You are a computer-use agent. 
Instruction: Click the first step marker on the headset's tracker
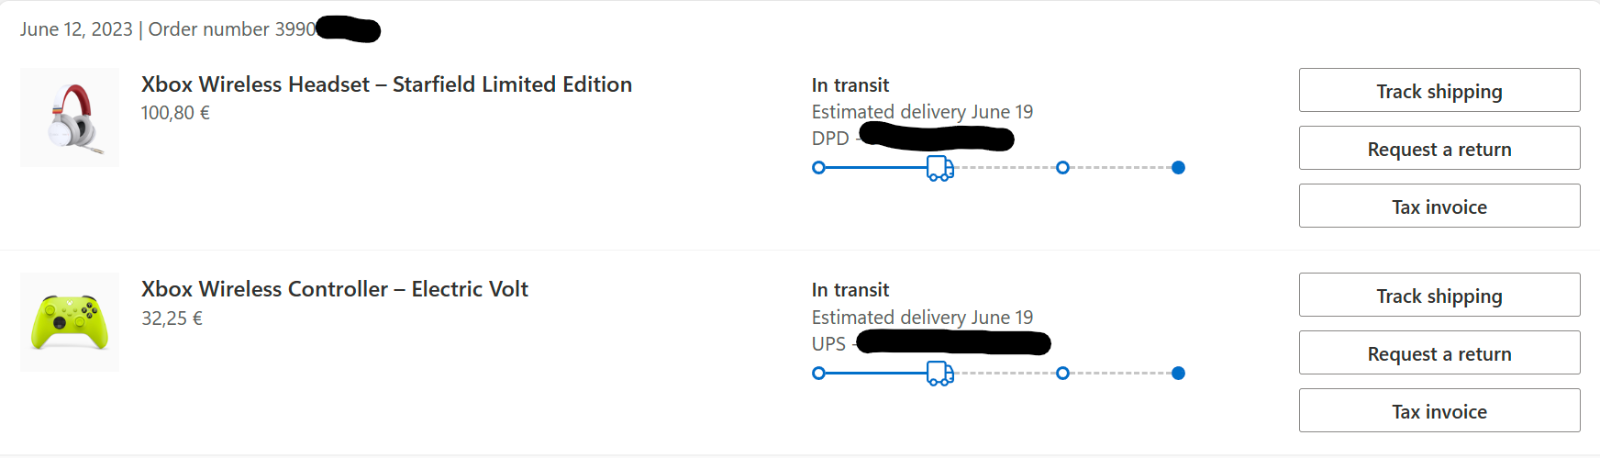pyautogui.click(x=819, y=168)
